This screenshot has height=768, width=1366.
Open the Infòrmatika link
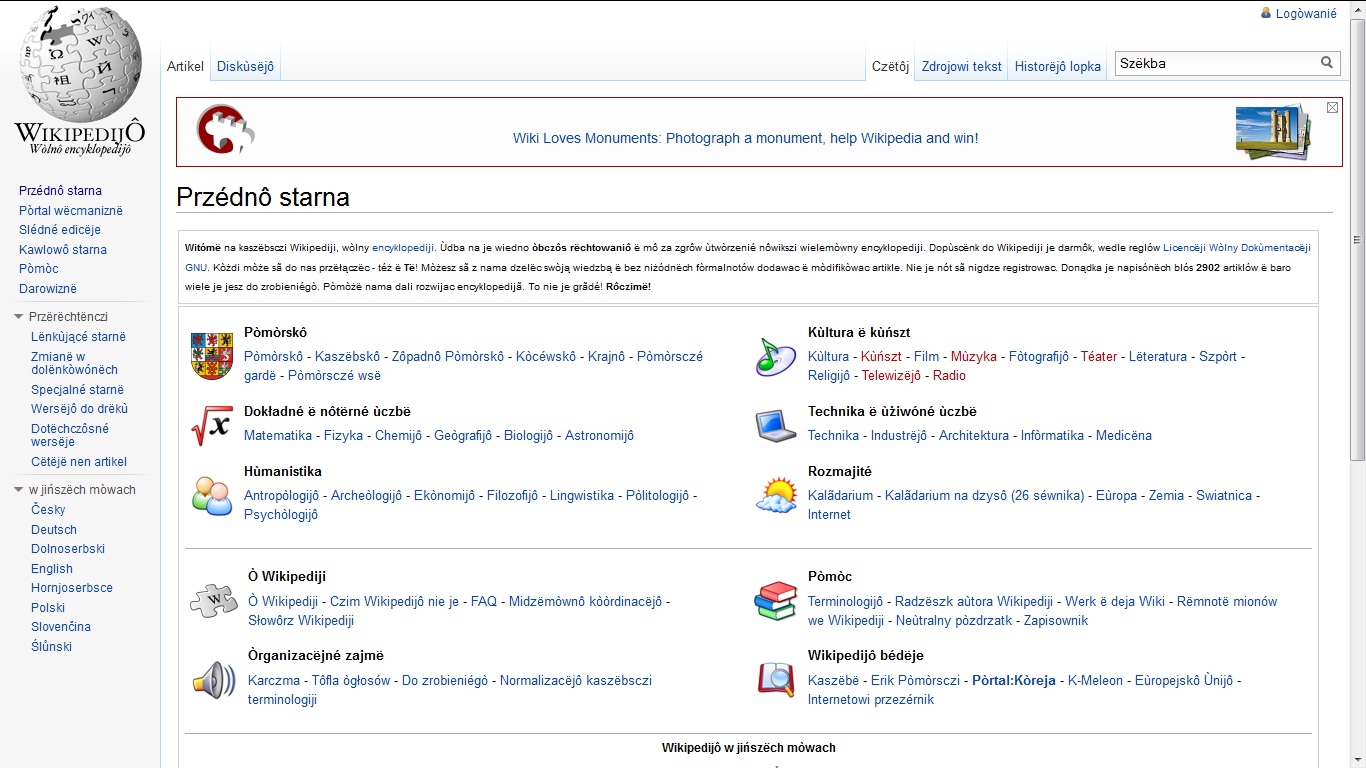tap(1052, 436)
